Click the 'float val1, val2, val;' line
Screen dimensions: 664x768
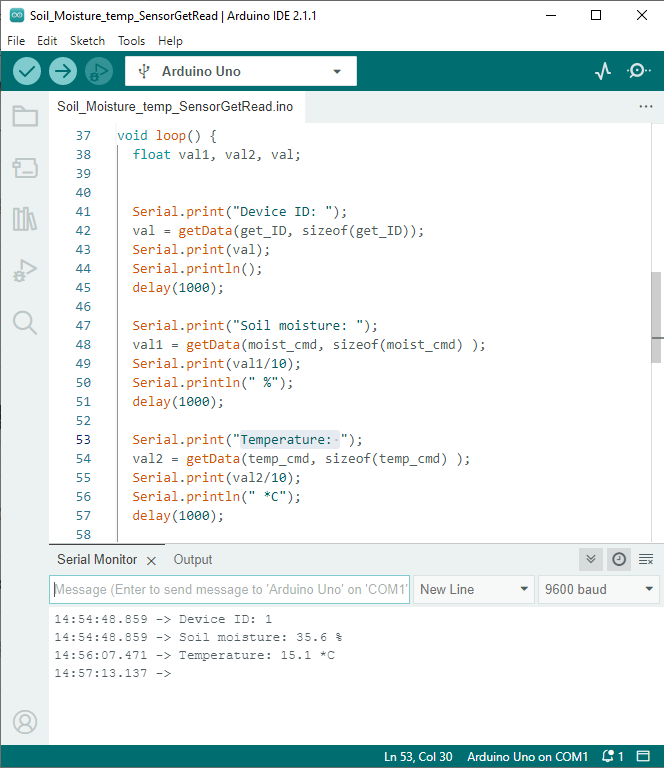coord(216,155)
